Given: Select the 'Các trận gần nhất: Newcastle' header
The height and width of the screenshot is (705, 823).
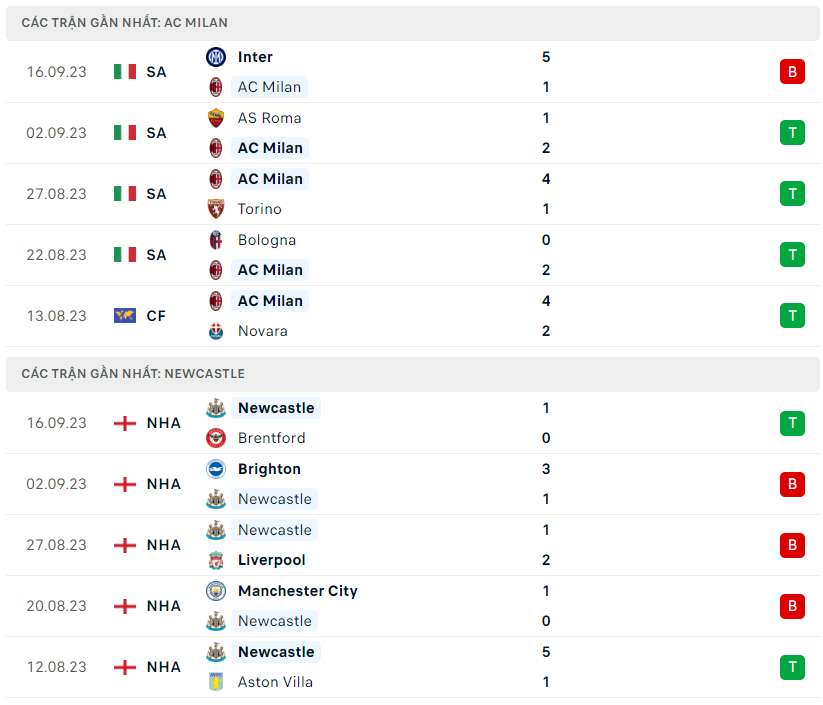Looking at the screenshot, I should pos(133,373).
